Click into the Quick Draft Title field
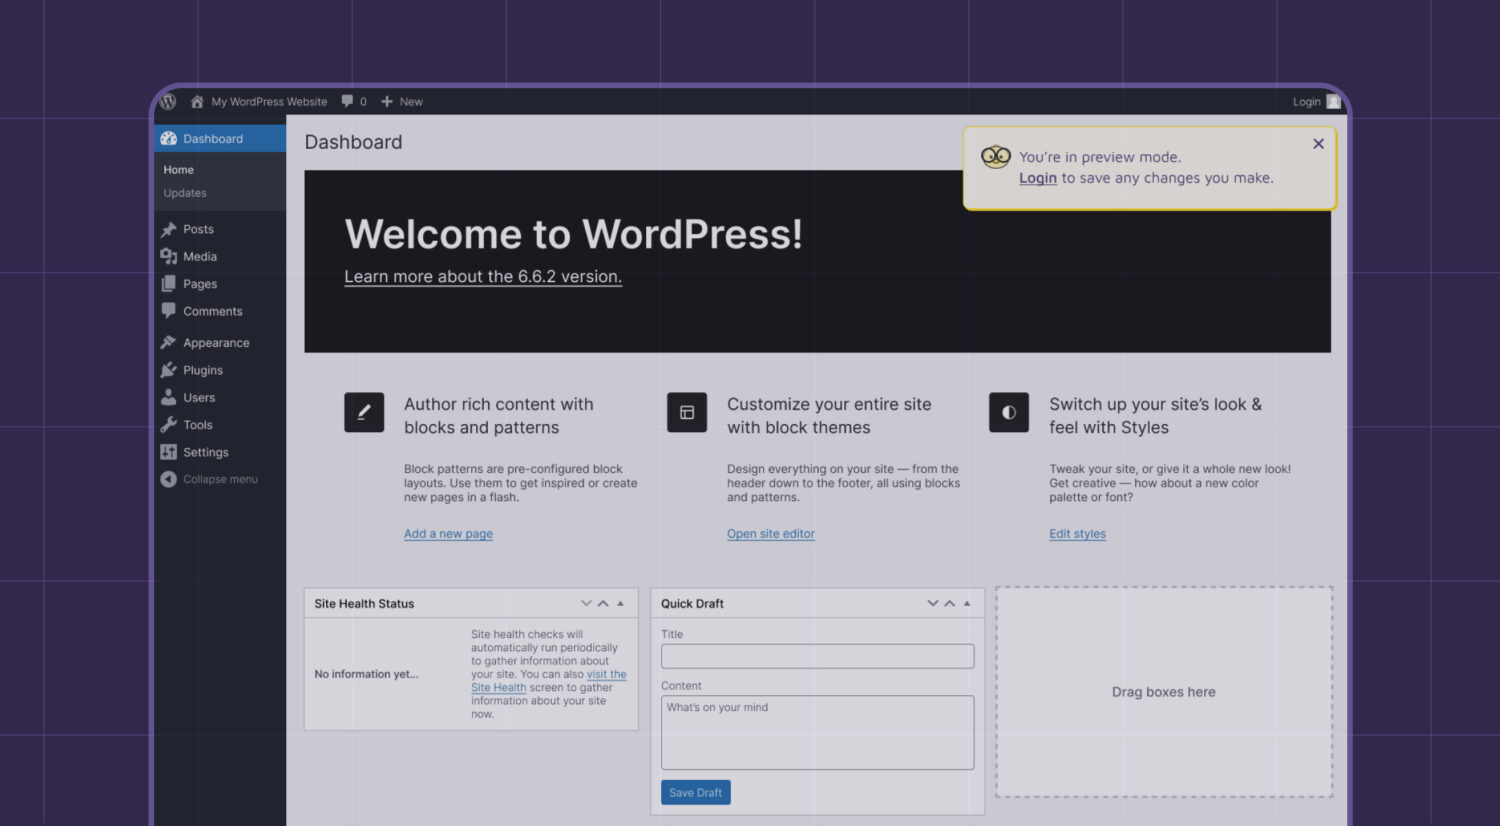 (x=817, y=657)
